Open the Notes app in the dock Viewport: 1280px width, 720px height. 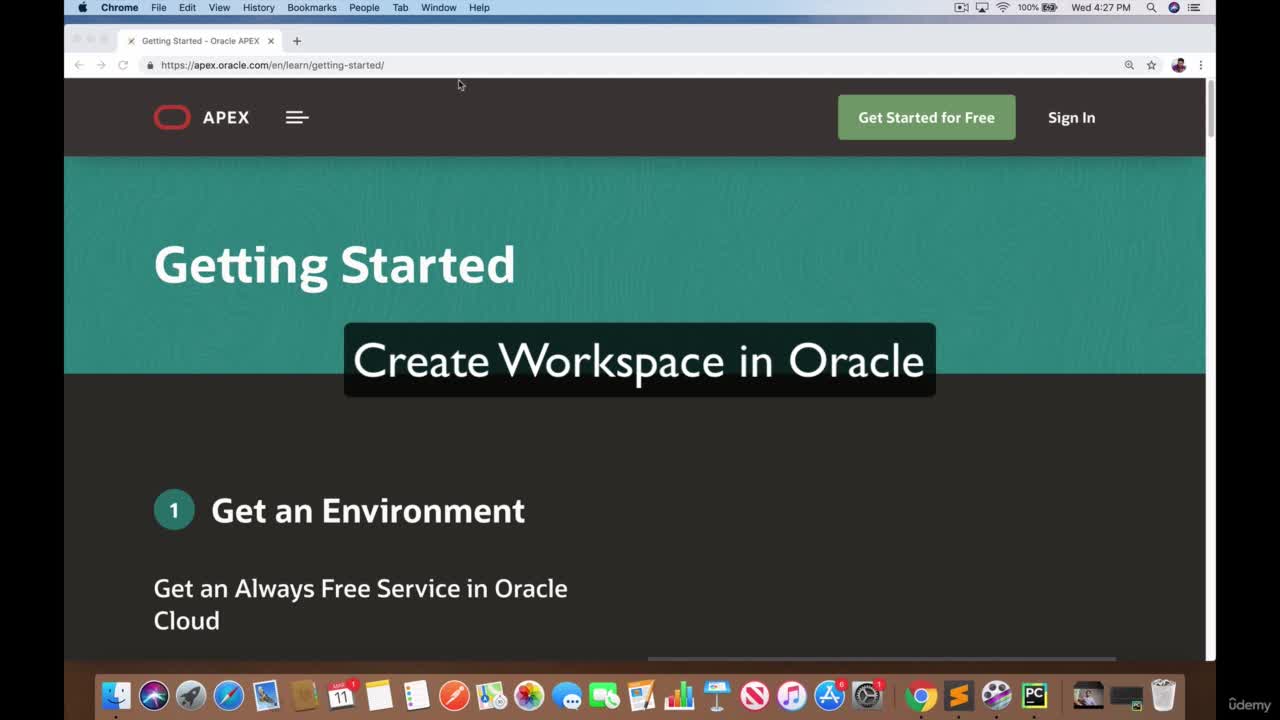pos(379,695)
